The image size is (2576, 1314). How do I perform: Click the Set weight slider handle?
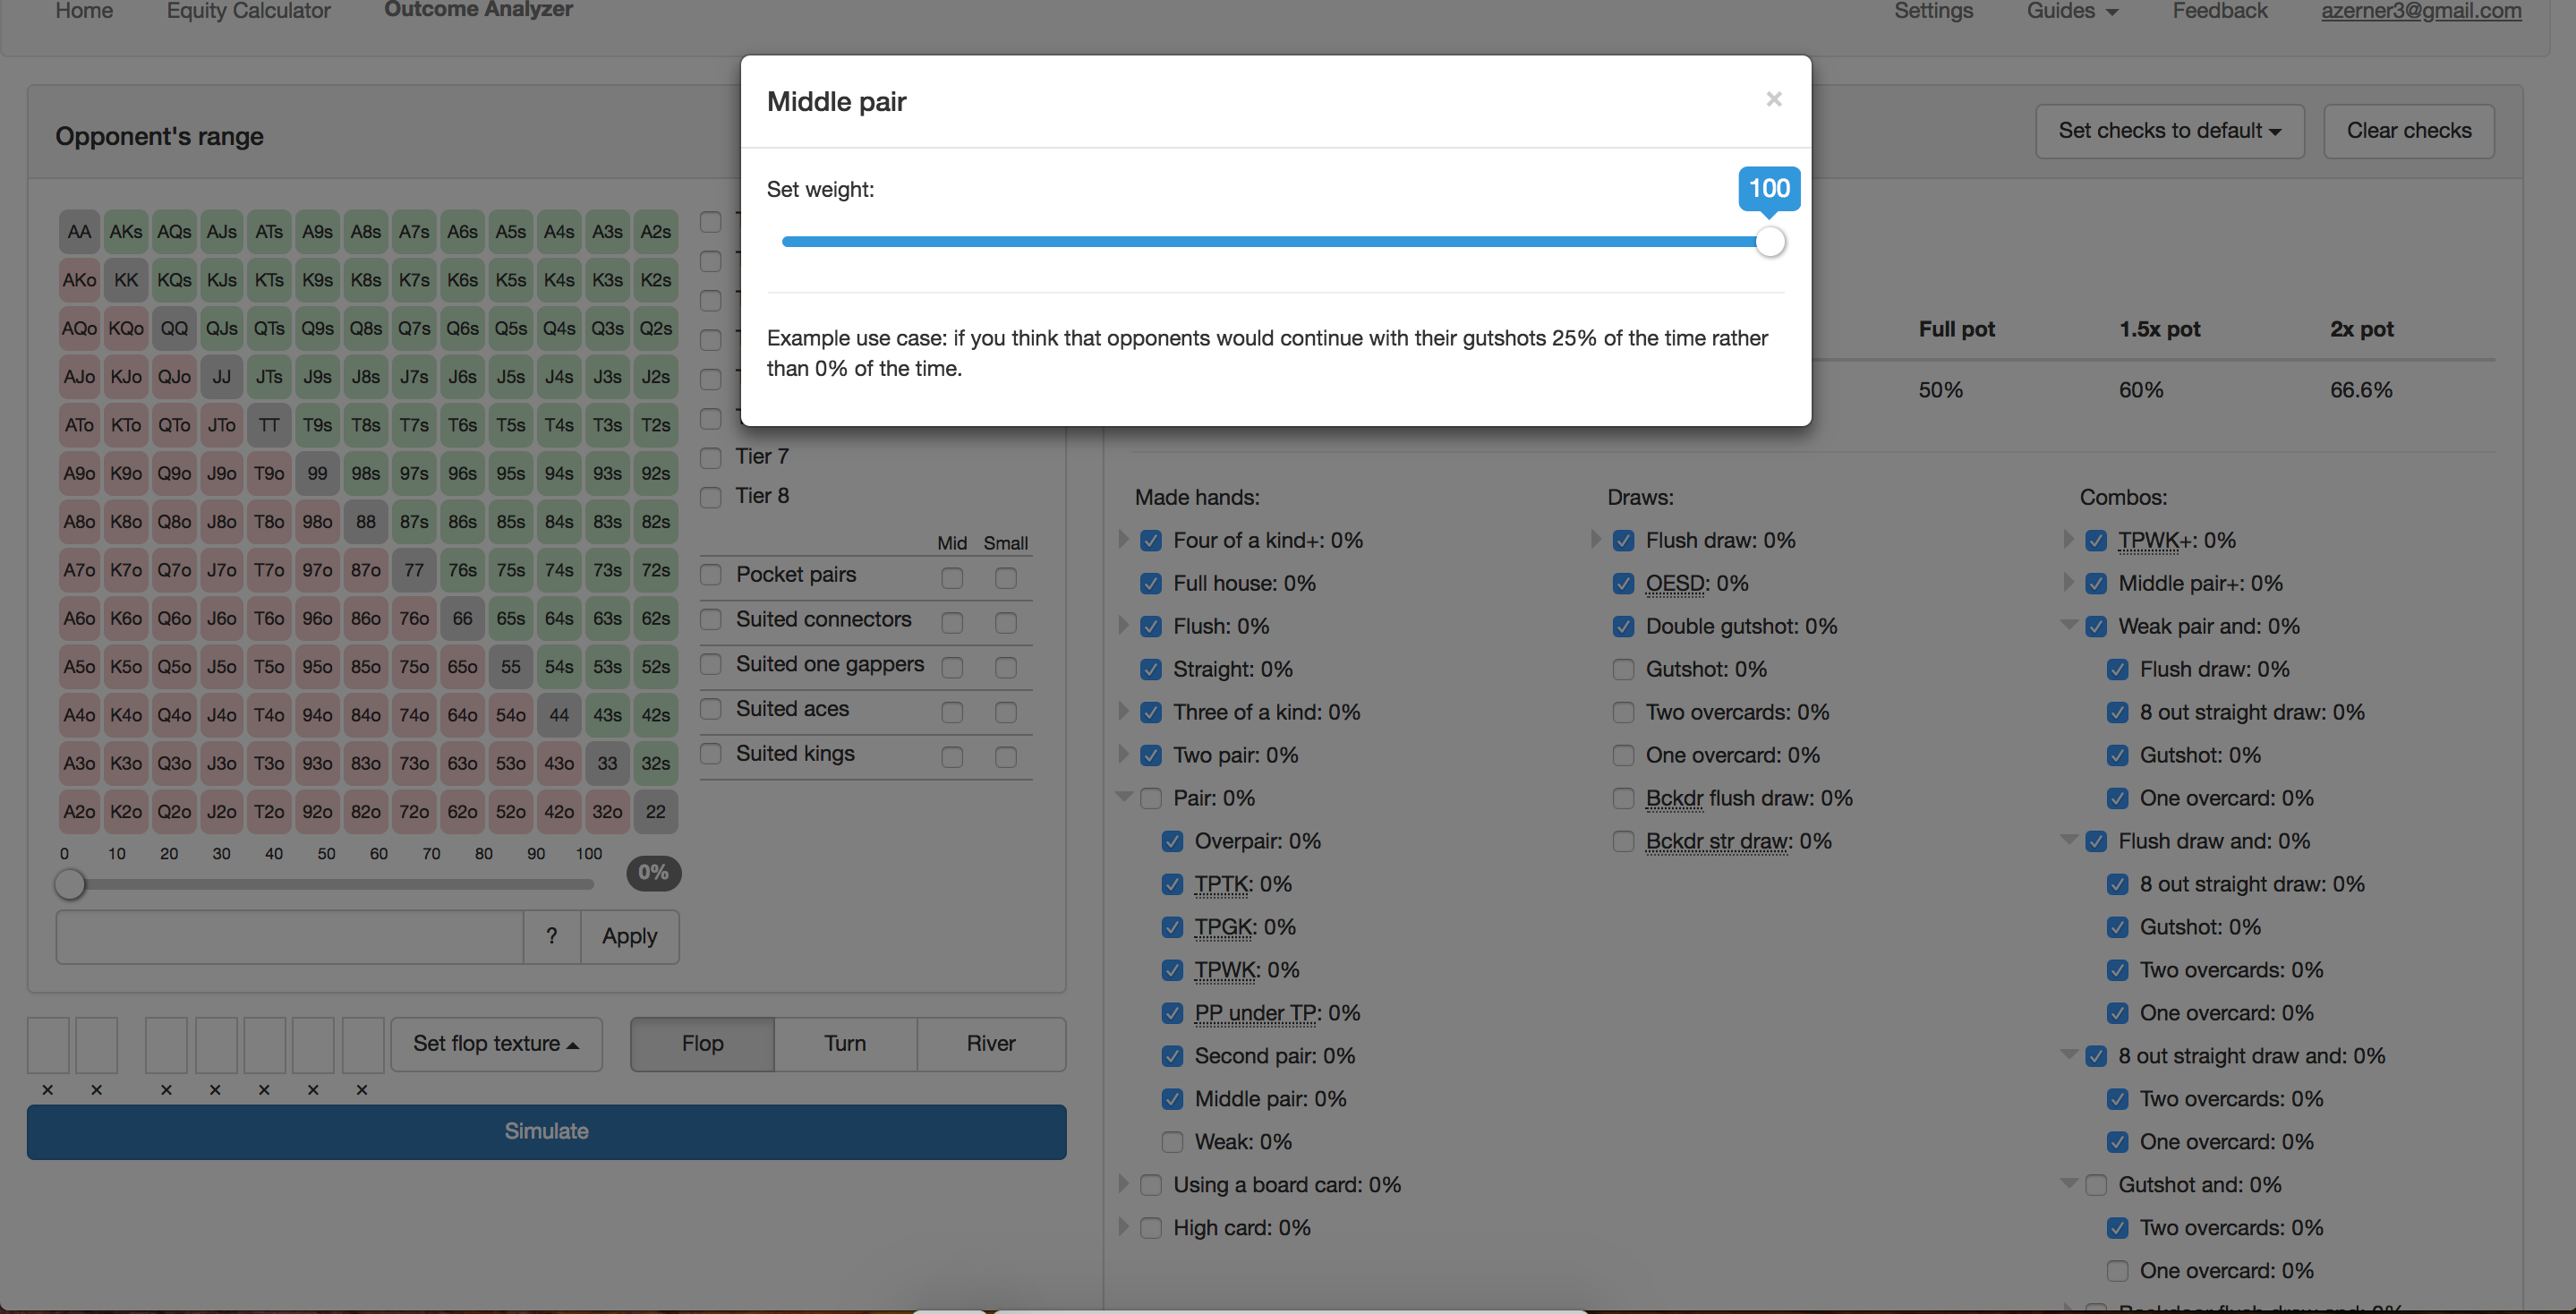point(1769,242)
